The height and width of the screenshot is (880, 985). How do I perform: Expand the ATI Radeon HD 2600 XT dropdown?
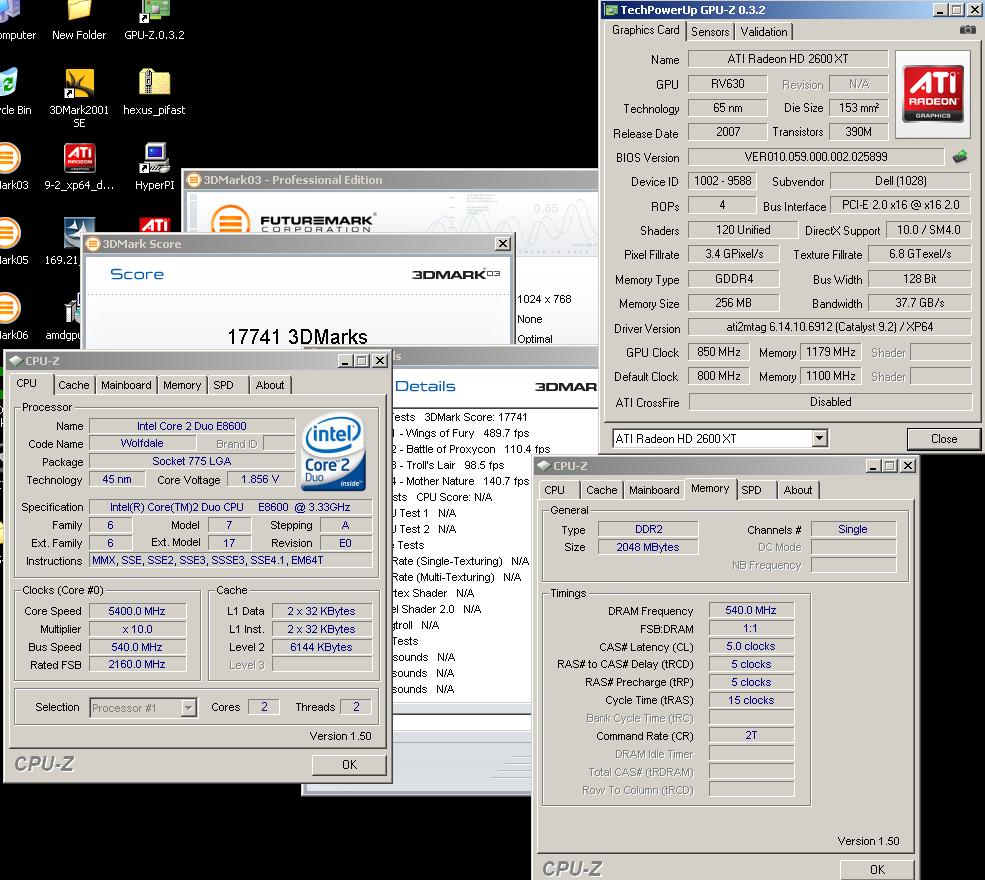point(819,438)
